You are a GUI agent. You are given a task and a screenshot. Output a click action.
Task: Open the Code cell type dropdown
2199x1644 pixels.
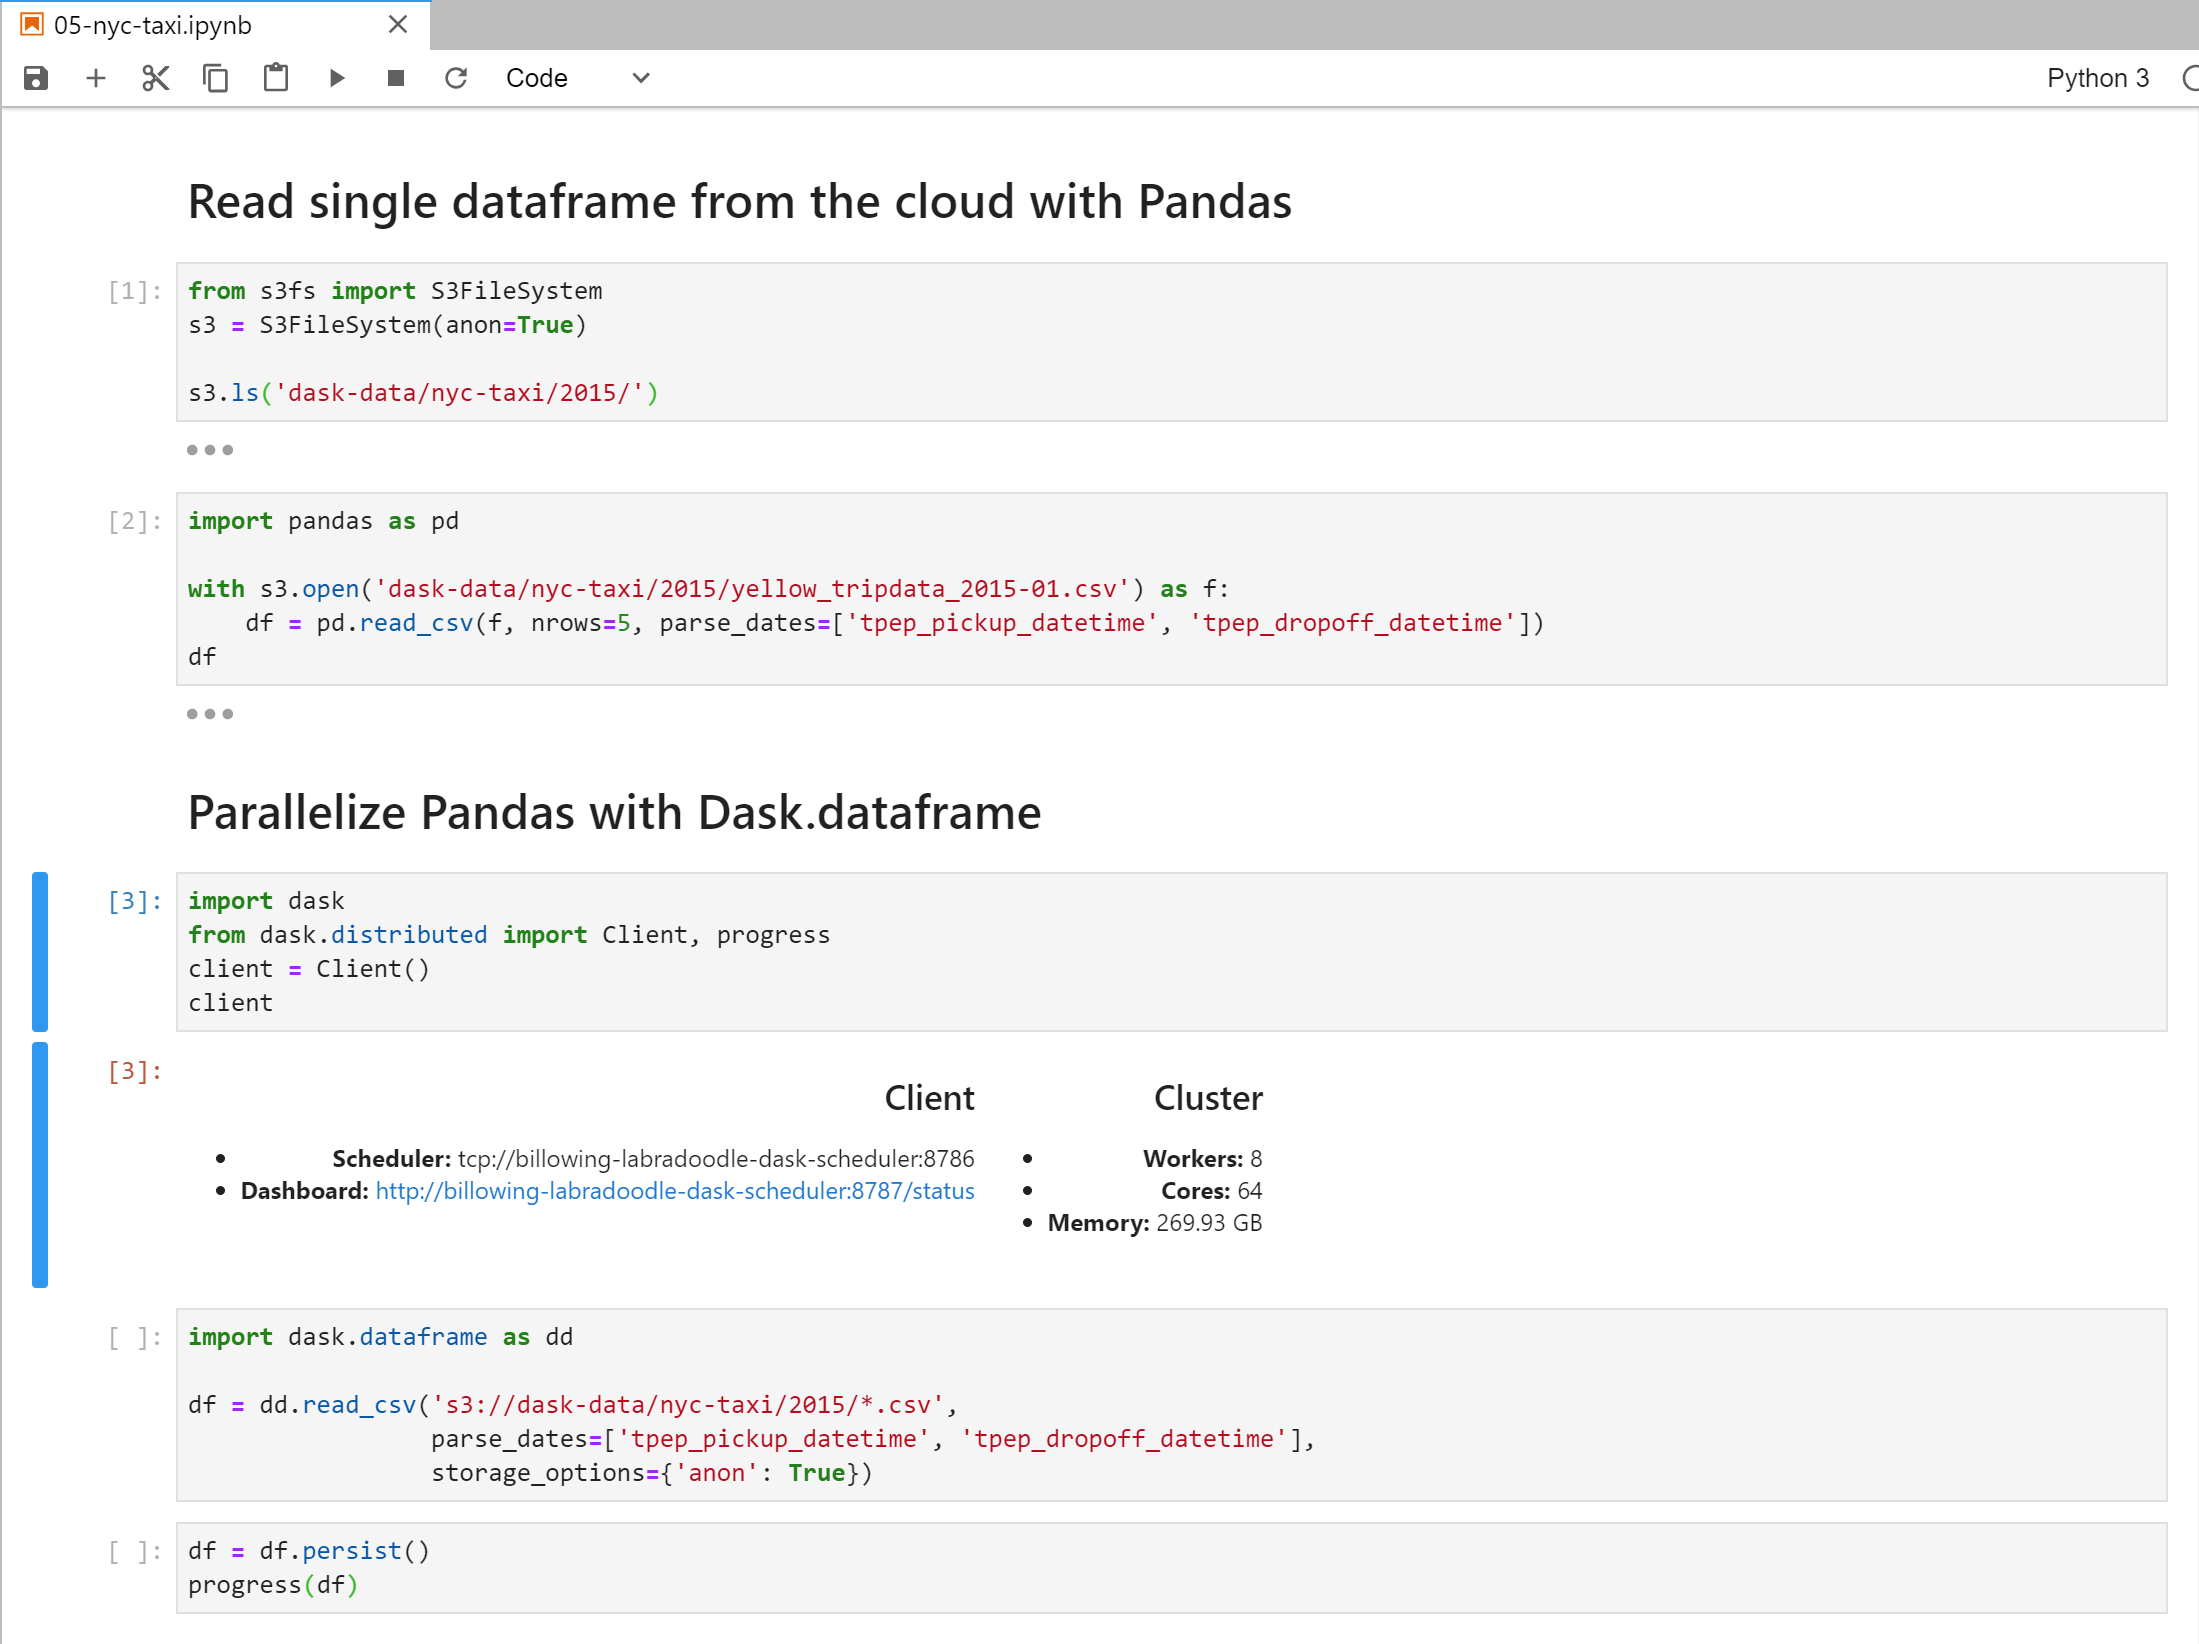click(578, 78)
